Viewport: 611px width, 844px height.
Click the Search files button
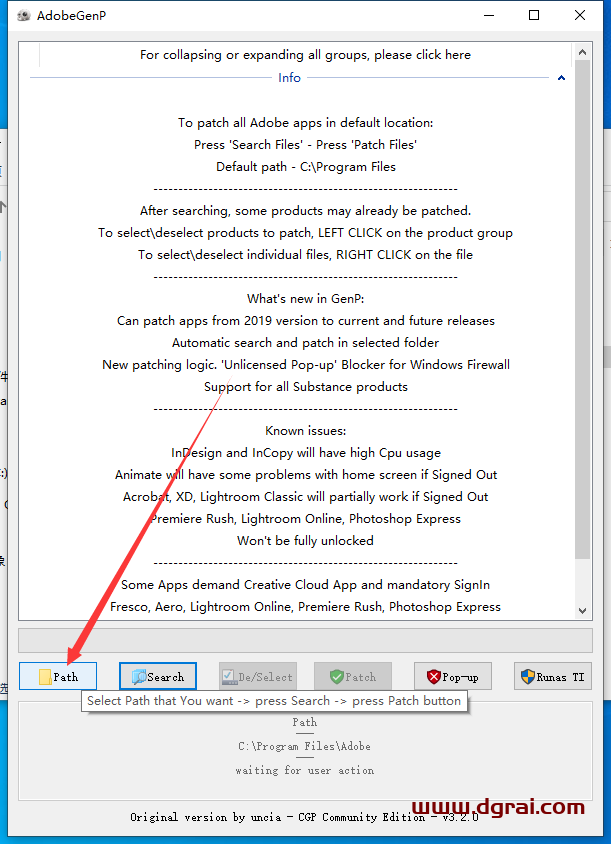(158, 676)
